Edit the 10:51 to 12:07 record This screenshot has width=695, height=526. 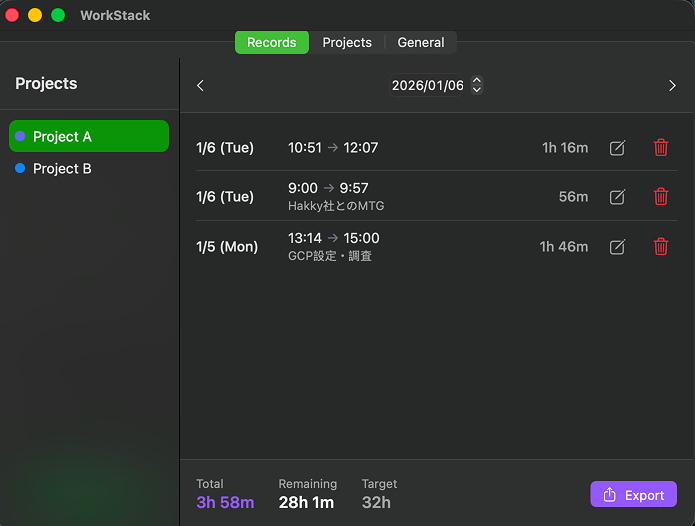point(617,148)
